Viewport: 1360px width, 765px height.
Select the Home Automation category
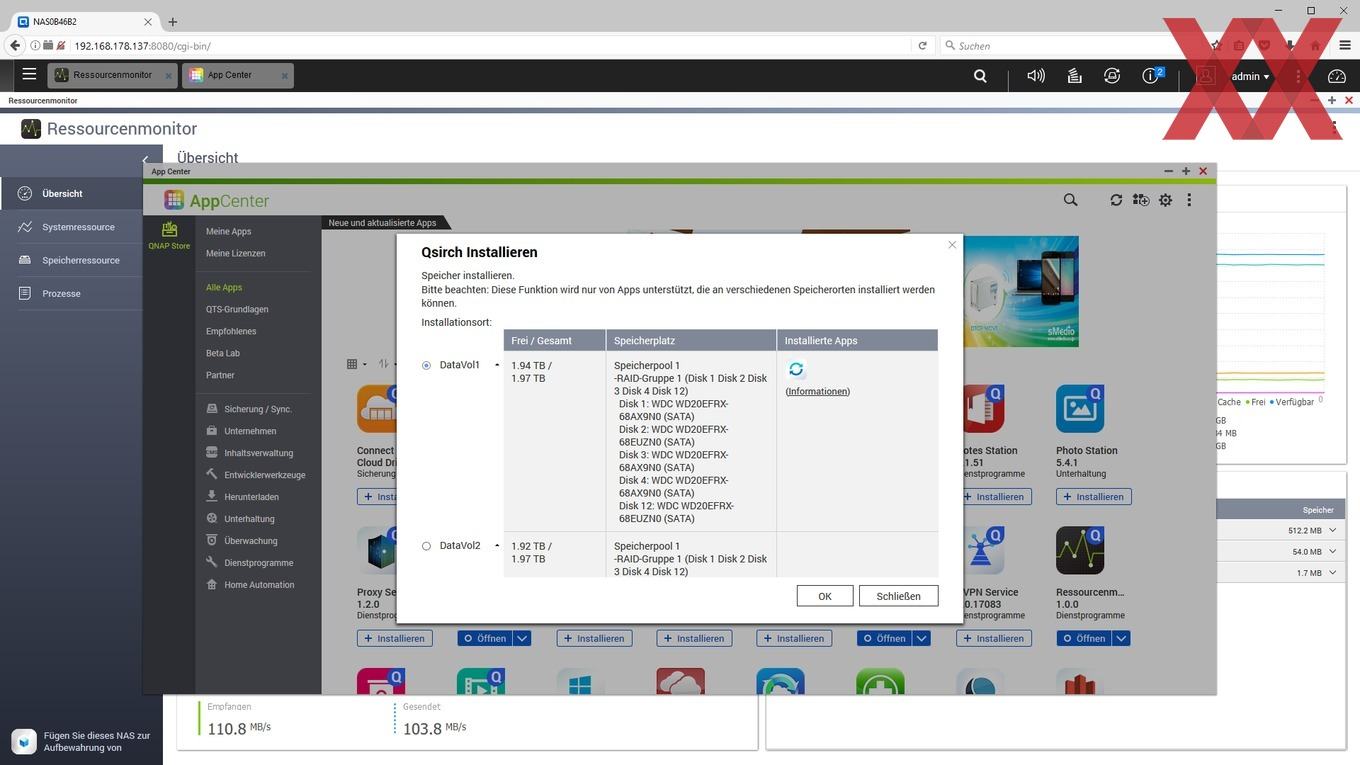point(251,585)
